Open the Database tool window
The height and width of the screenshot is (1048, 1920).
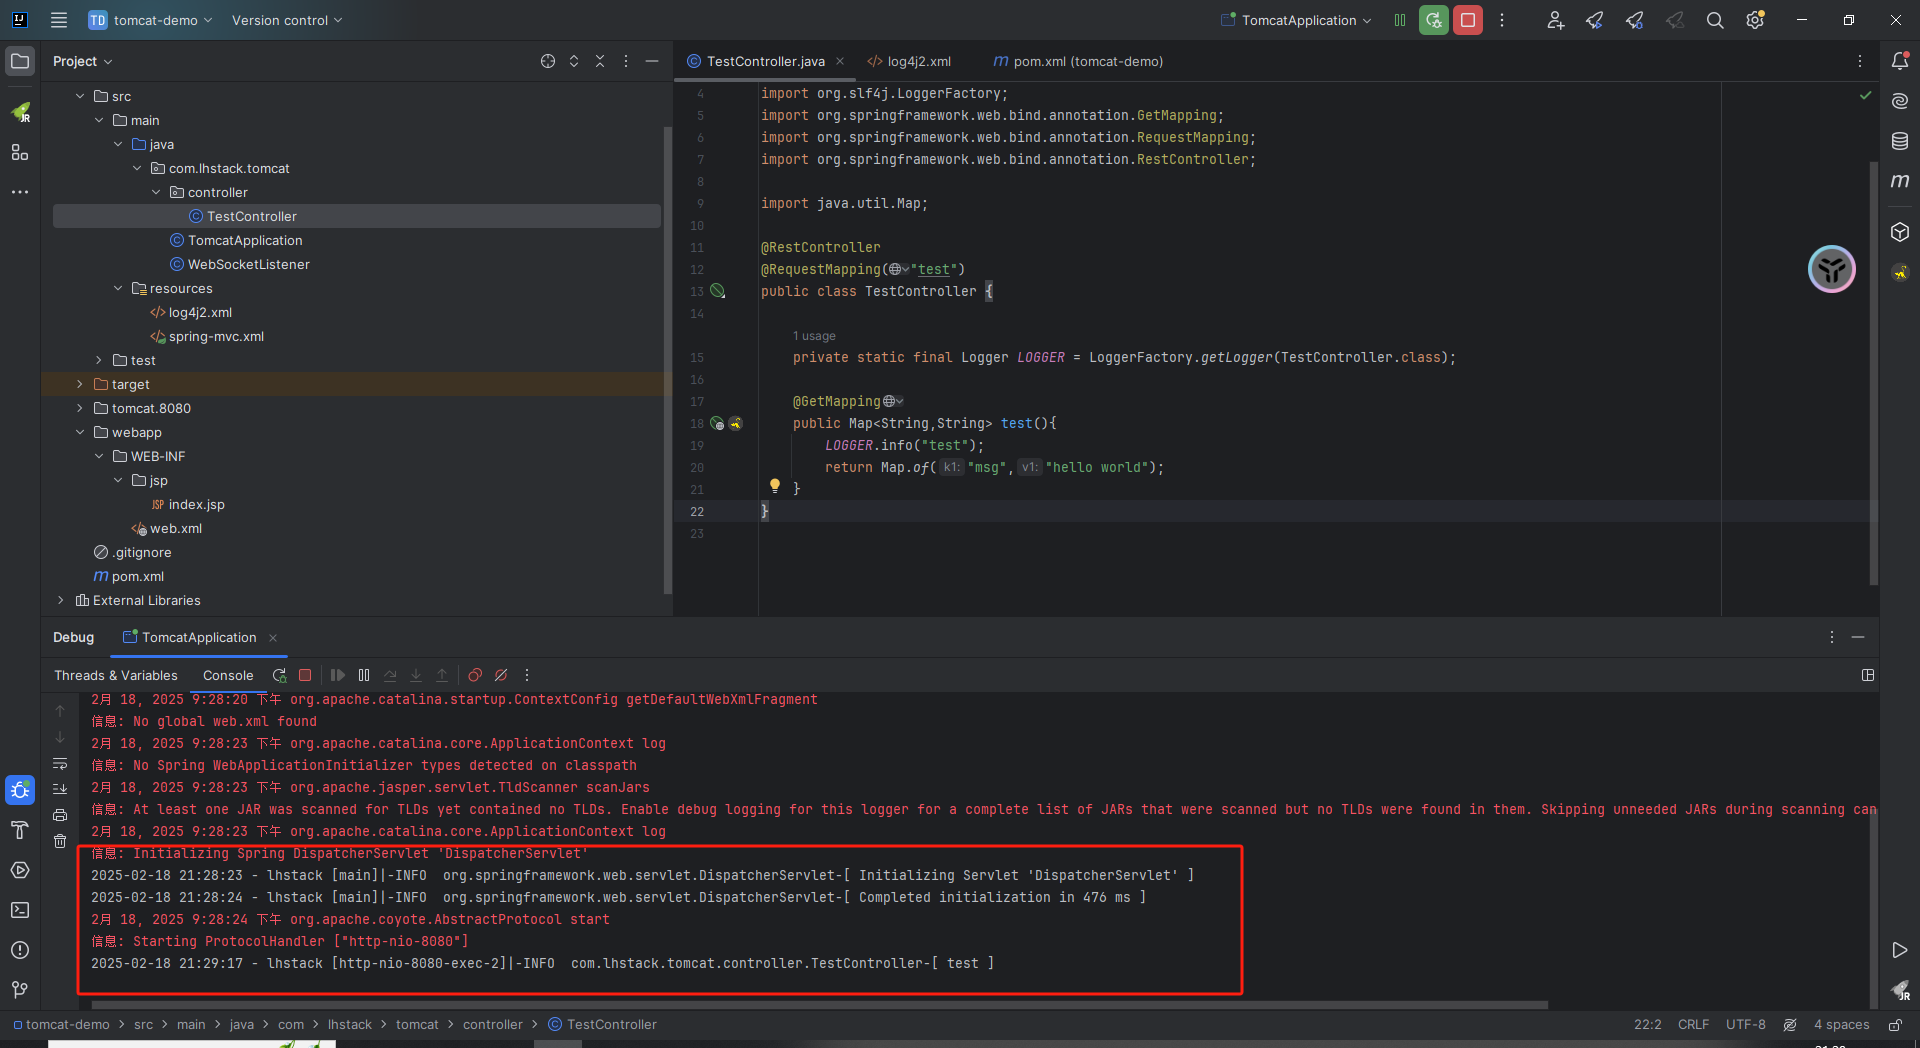[x=1899, y=141]
